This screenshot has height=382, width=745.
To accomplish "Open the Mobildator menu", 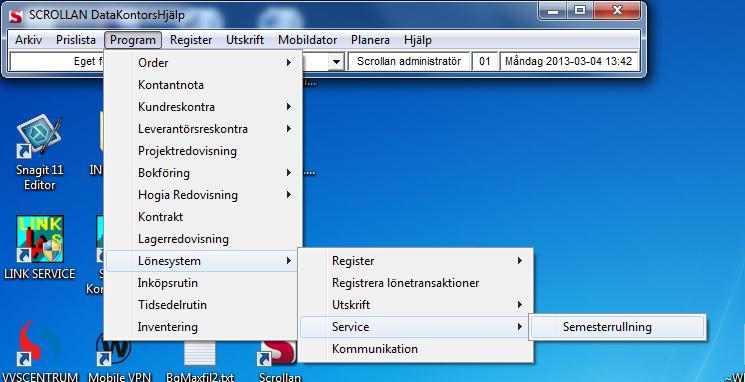I will coord(307,40).
